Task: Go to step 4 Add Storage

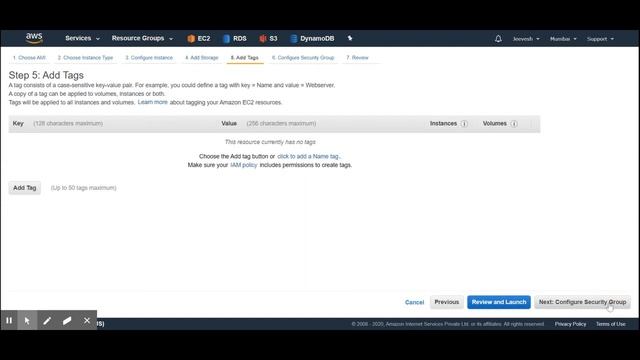Action: click(202, 58)
